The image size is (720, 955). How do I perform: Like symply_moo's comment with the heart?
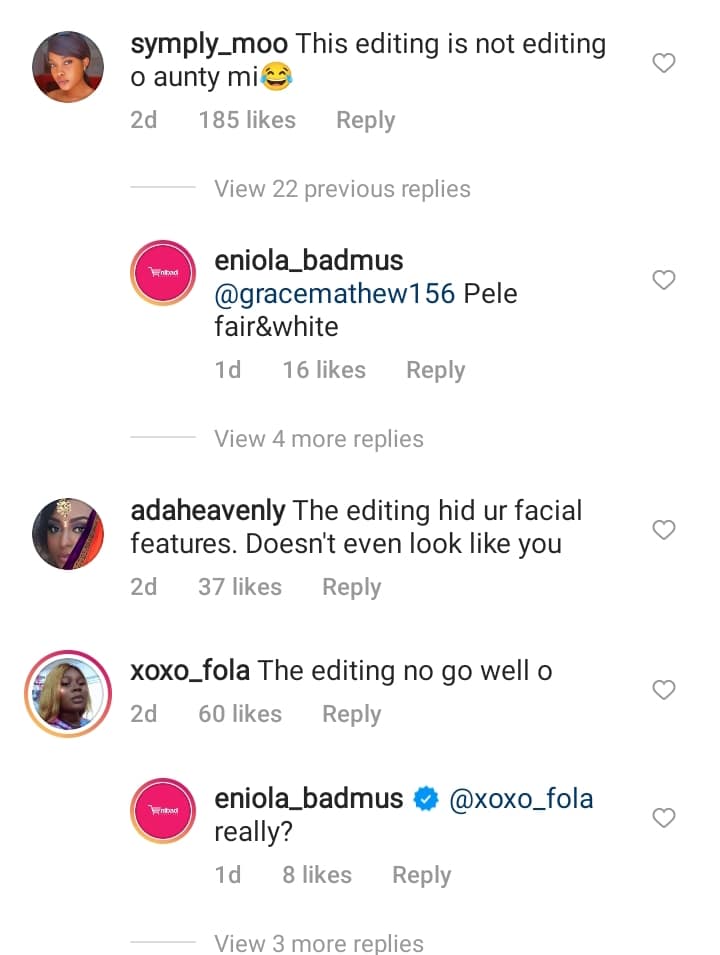point(664,64)
